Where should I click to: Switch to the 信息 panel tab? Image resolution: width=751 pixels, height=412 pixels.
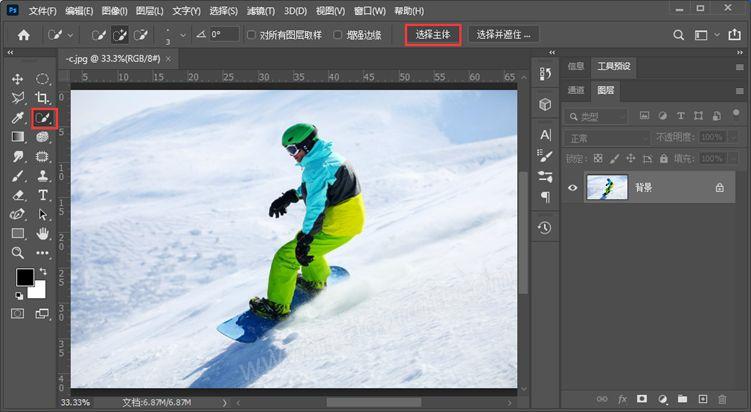[576, 66]
